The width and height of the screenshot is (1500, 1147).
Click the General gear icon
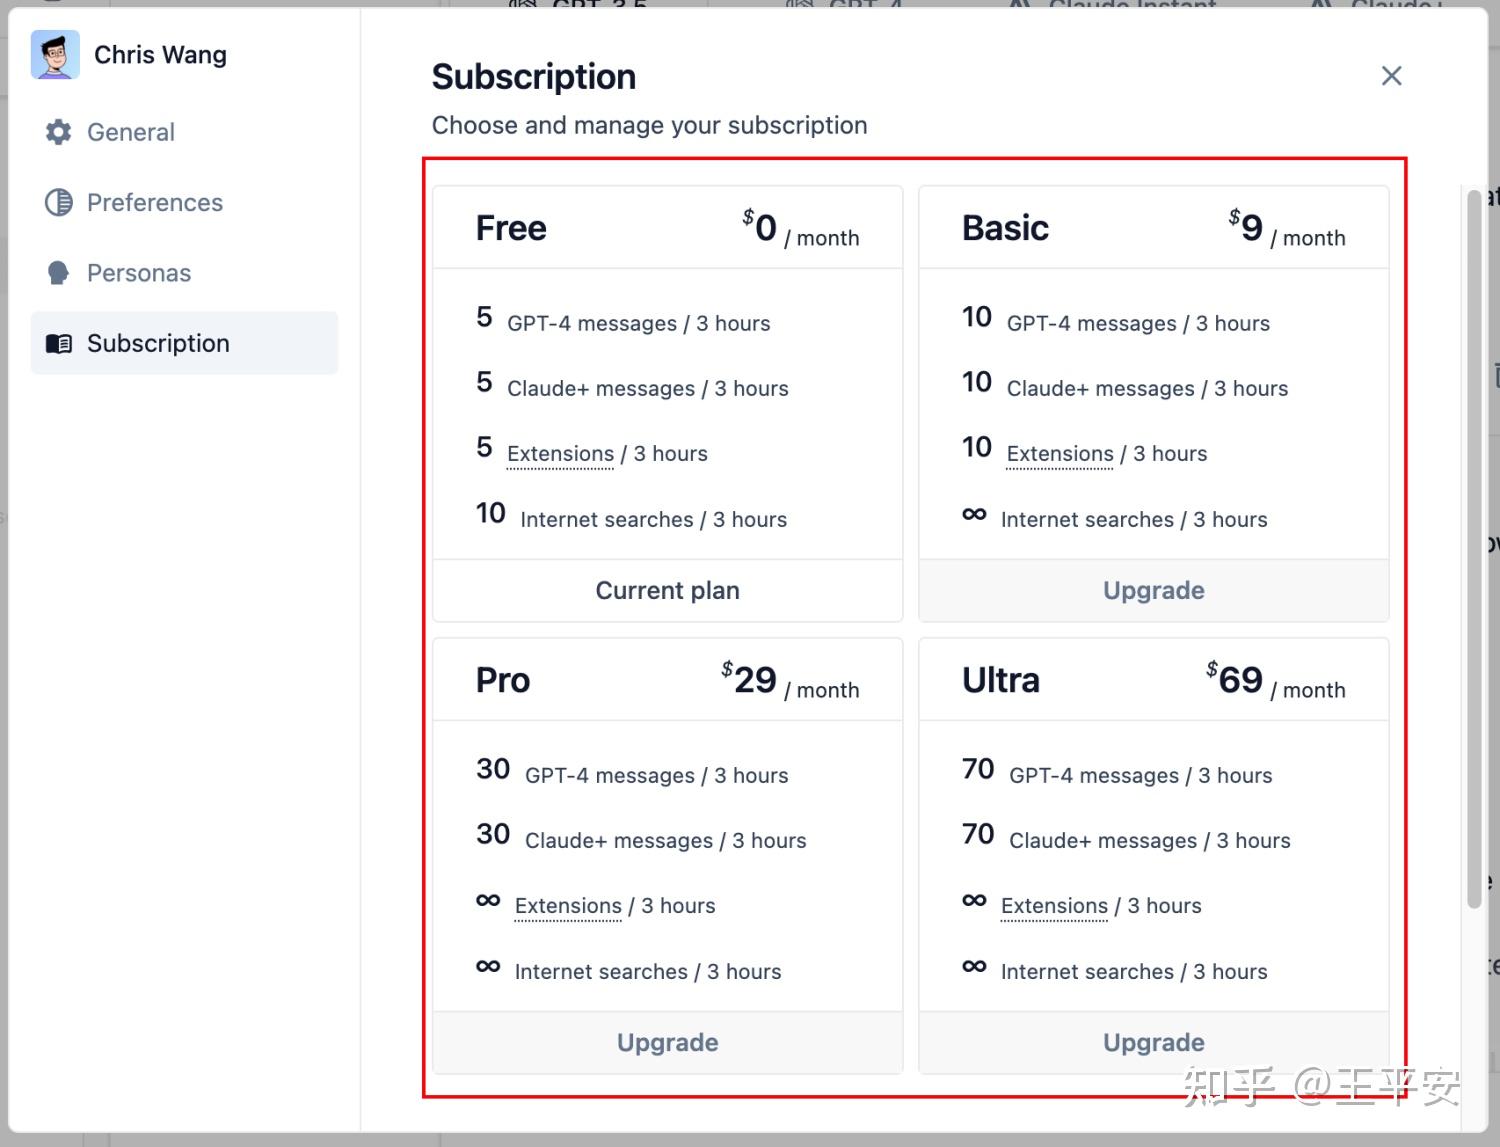click(x=59, y=132)
